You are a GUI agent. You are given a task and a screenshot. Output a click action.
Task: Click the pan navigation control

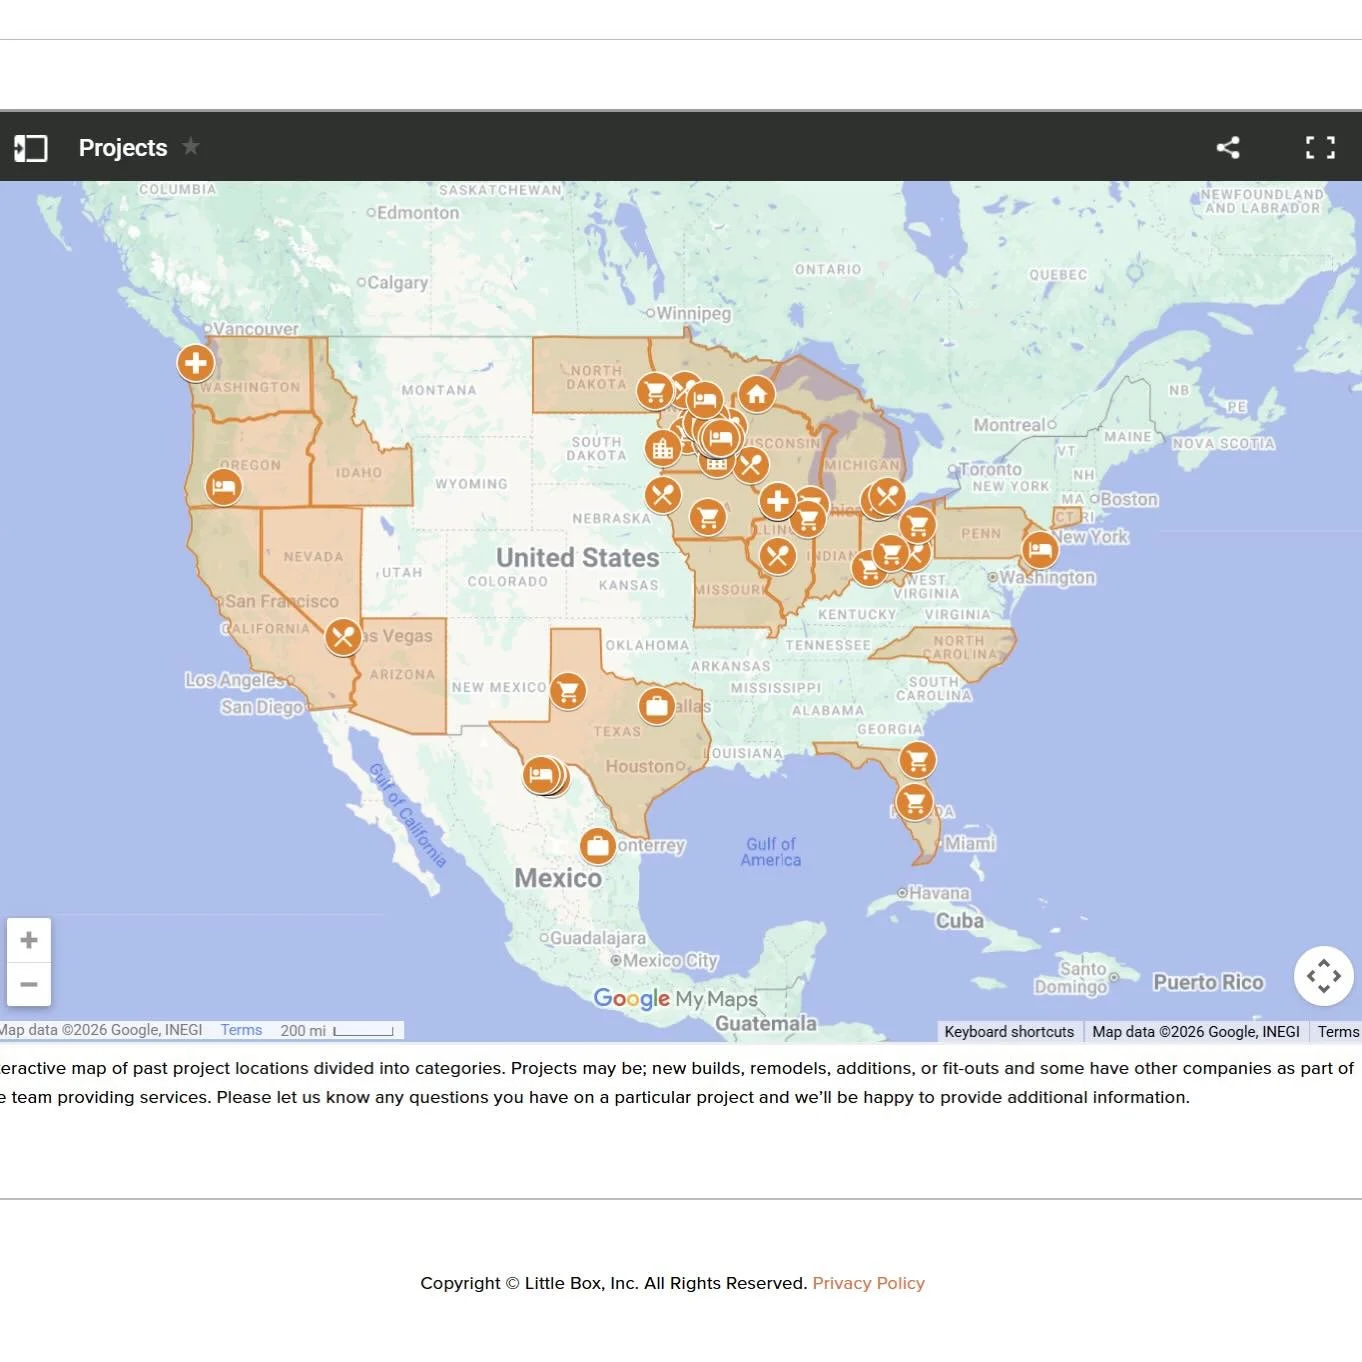[x=1324, y=976]
